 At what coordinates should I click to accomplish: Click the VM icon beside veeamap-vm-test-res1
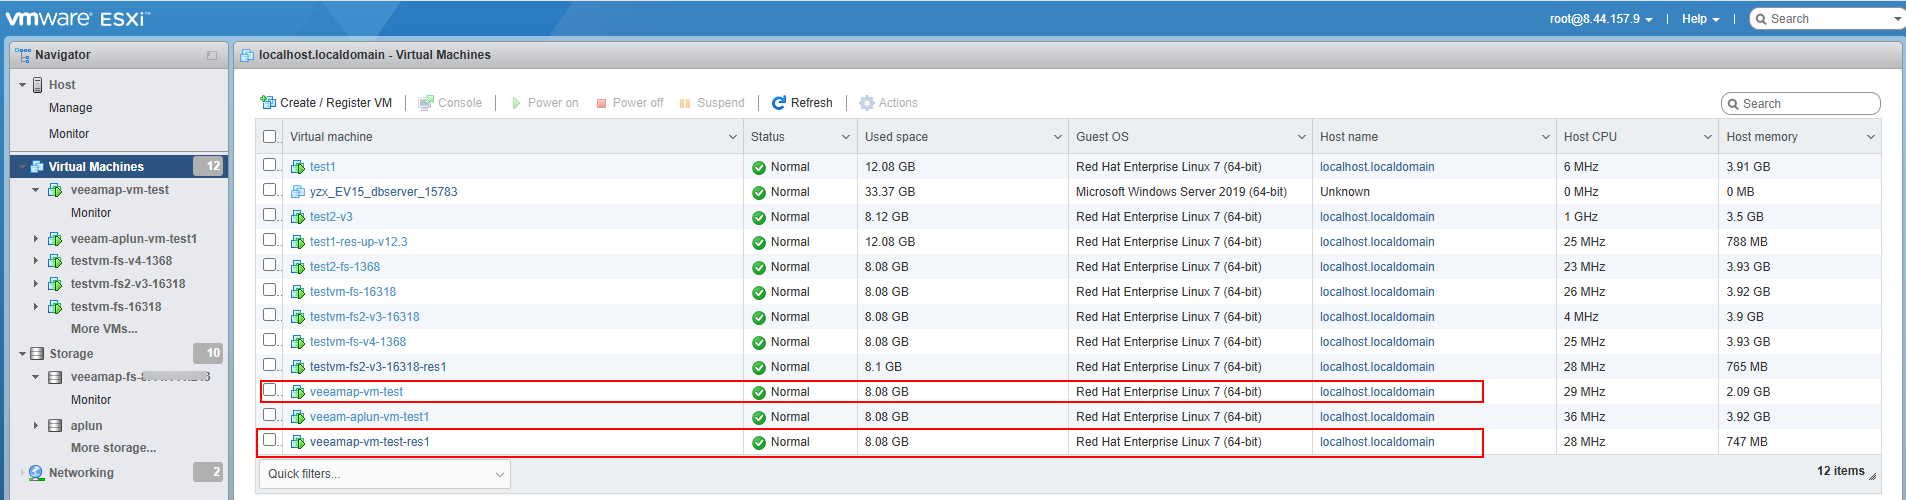[x=298, y=442]
